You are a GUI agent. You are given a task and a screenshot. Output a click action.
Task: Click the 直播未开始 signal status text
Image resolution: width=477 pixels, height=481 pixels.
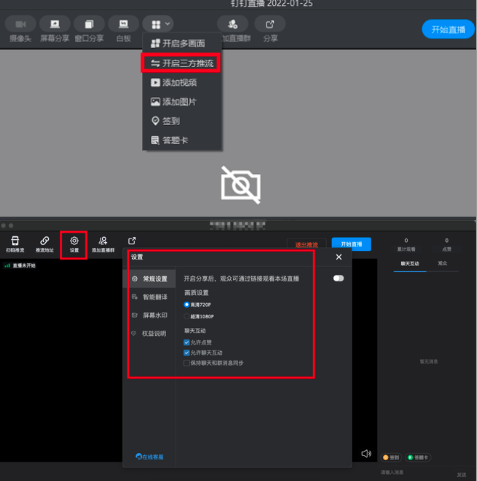(x=24, y=266)
